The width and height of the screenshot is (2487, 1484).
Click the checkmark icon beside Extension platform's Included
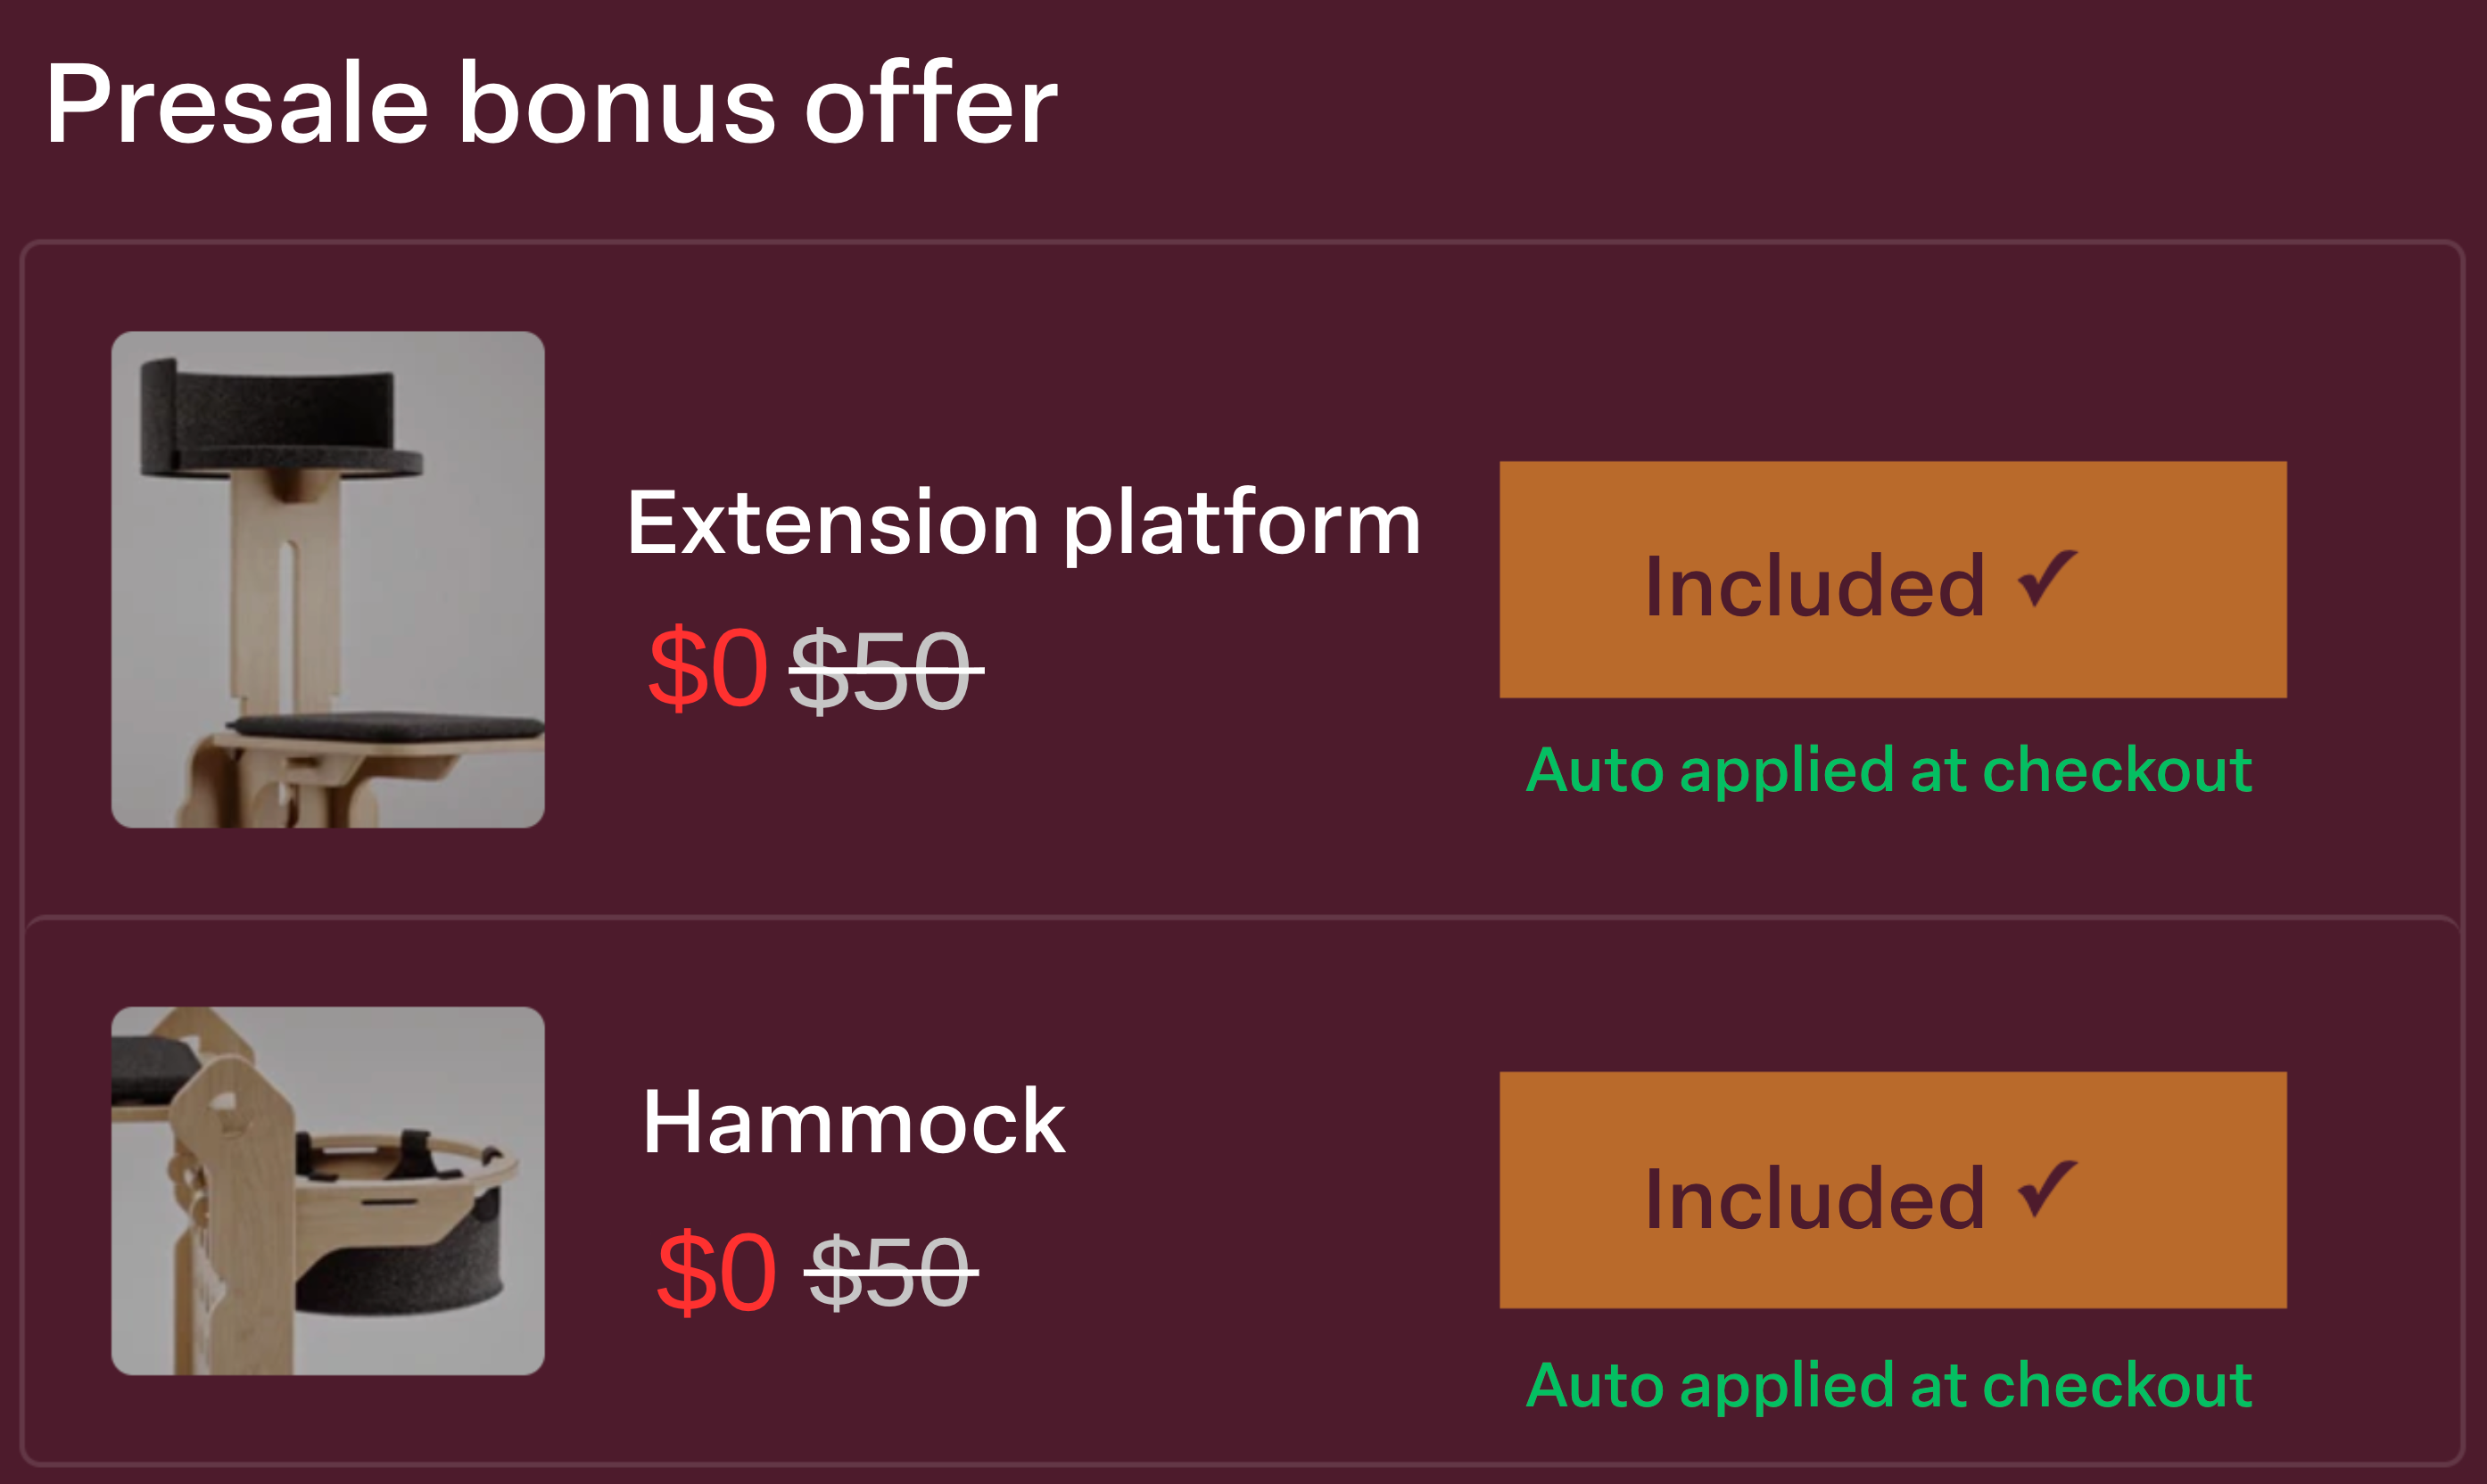coord(2046,578)
